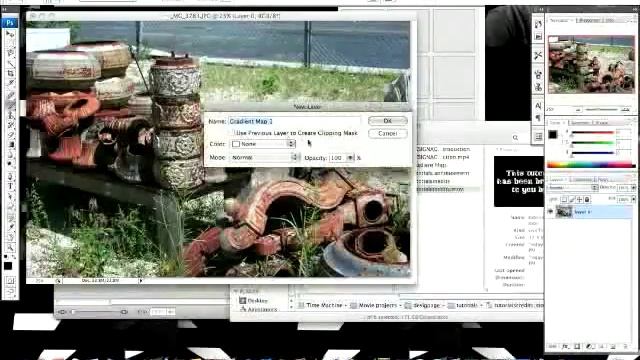Click the dialog Opacity value field
Screen dimensions: 640x360
(337, 158)
